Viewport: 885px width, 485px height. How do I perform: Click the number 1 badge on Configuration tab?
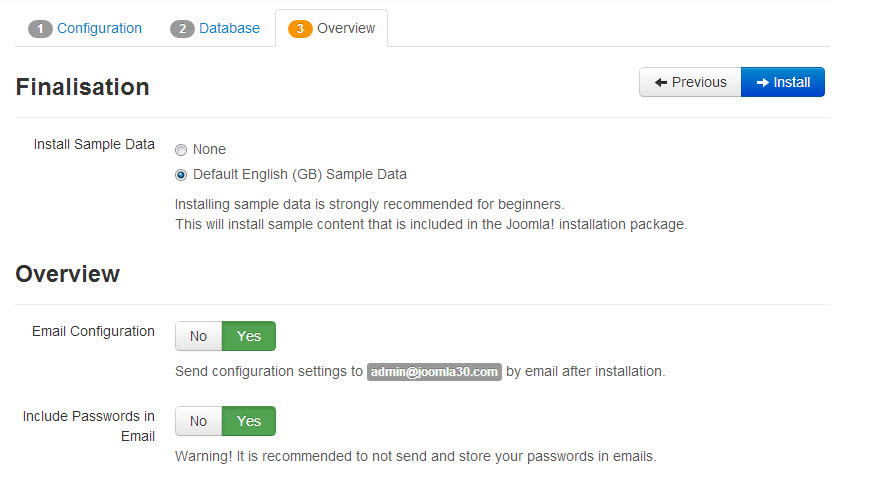[40, 29]
